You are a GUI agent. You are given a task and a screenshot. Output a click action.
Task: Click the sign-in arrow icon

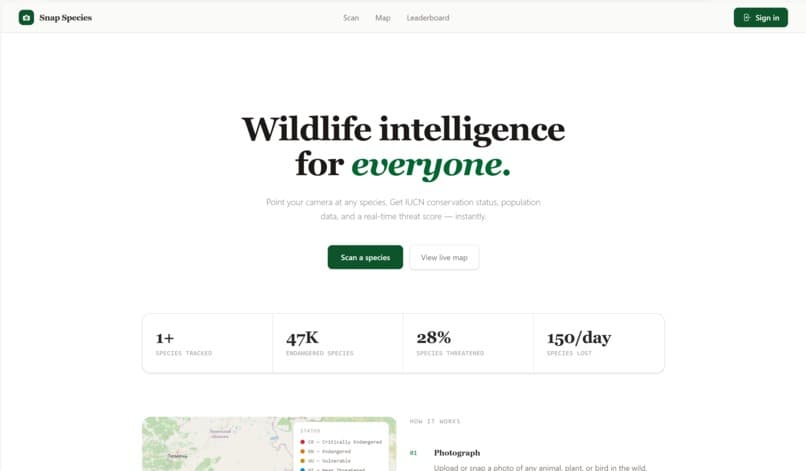click(747, 17)
